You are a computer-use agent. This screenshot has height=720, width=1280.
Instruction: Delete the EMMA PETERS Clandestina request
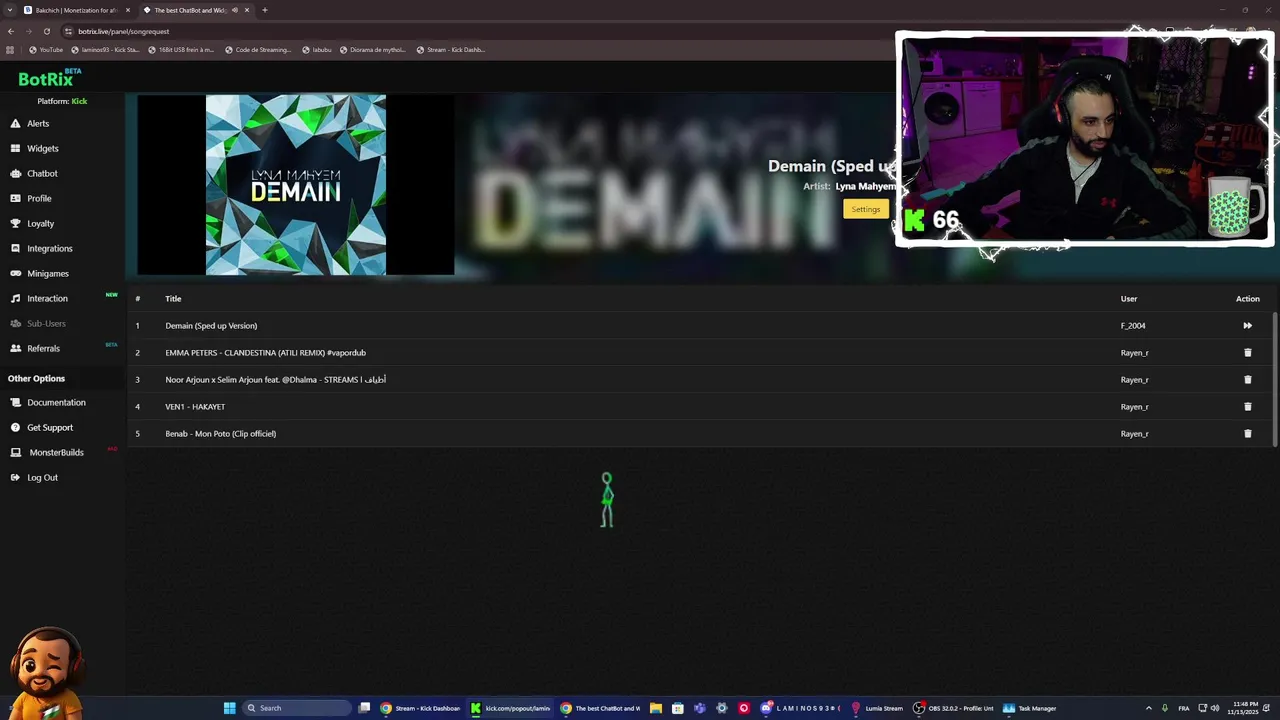tap(1247, 353)
